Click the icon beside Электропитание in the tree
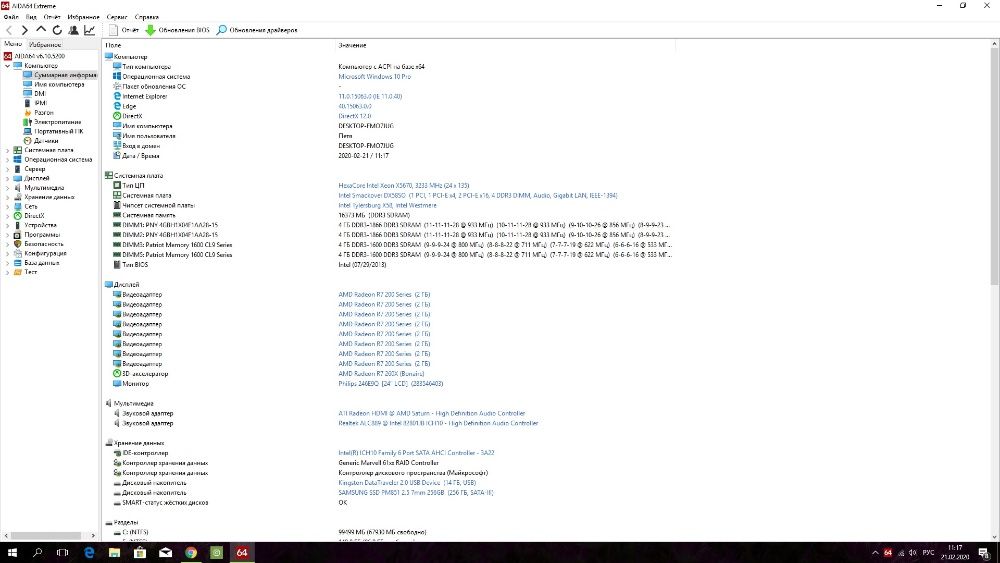The width and height of the screenshot is (1000, 563). tap(27, 122)
